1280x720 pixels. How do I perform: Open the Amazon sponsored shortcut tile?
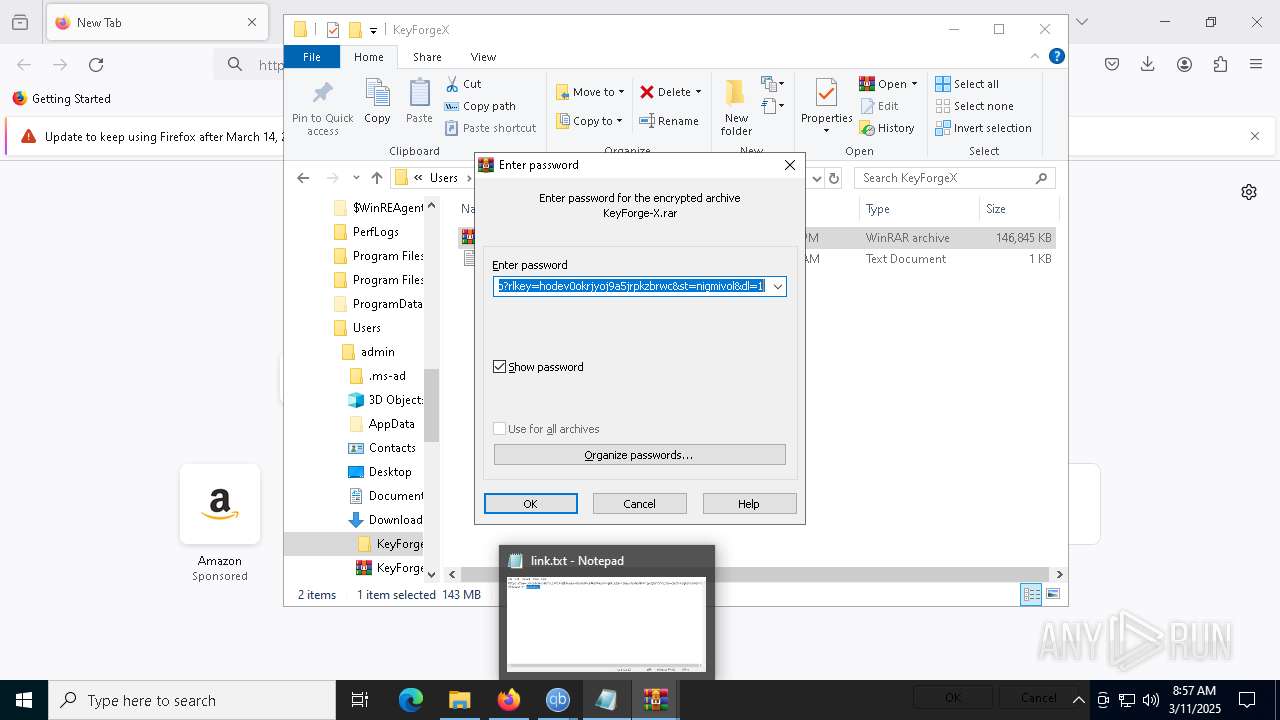coord(220,505)
